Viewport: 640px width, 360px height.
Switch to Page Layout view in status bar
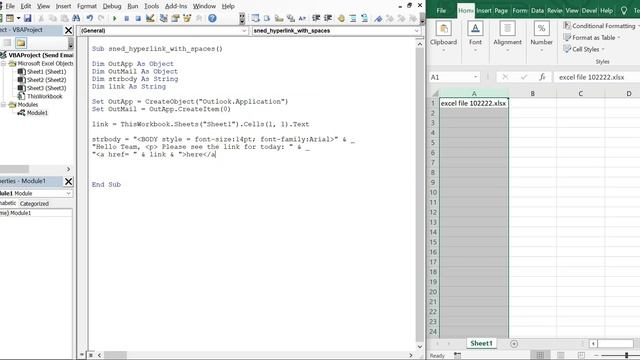coord(561,355)
